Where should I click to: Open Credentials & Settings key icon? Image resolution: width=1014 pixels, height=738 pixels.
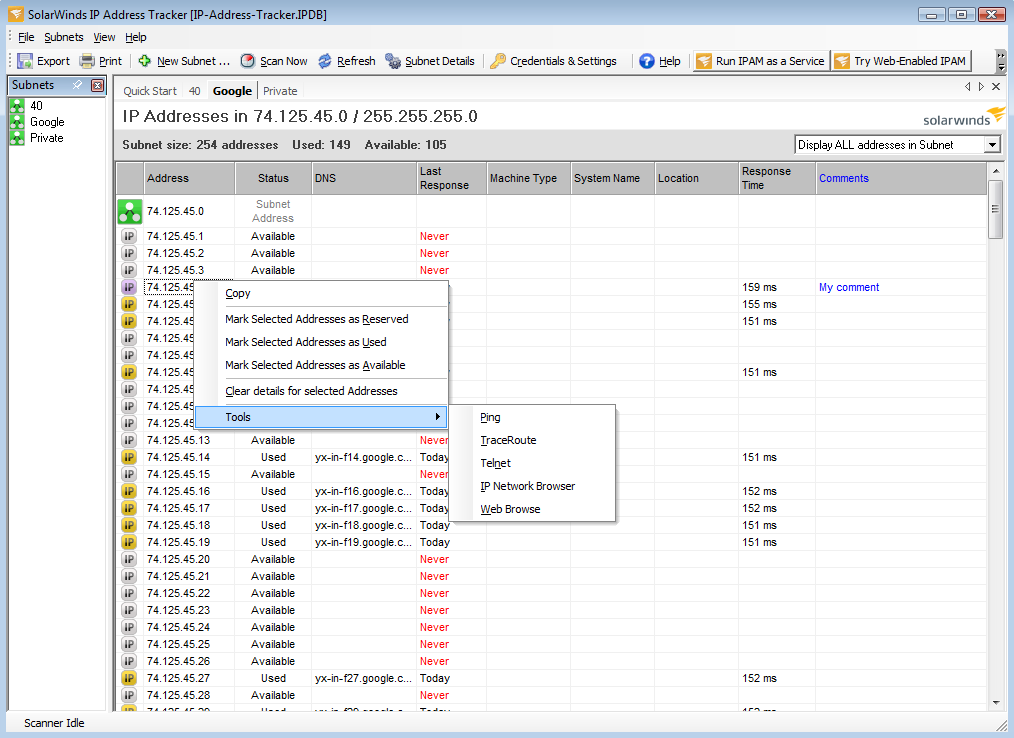click(x=497, y=61)
